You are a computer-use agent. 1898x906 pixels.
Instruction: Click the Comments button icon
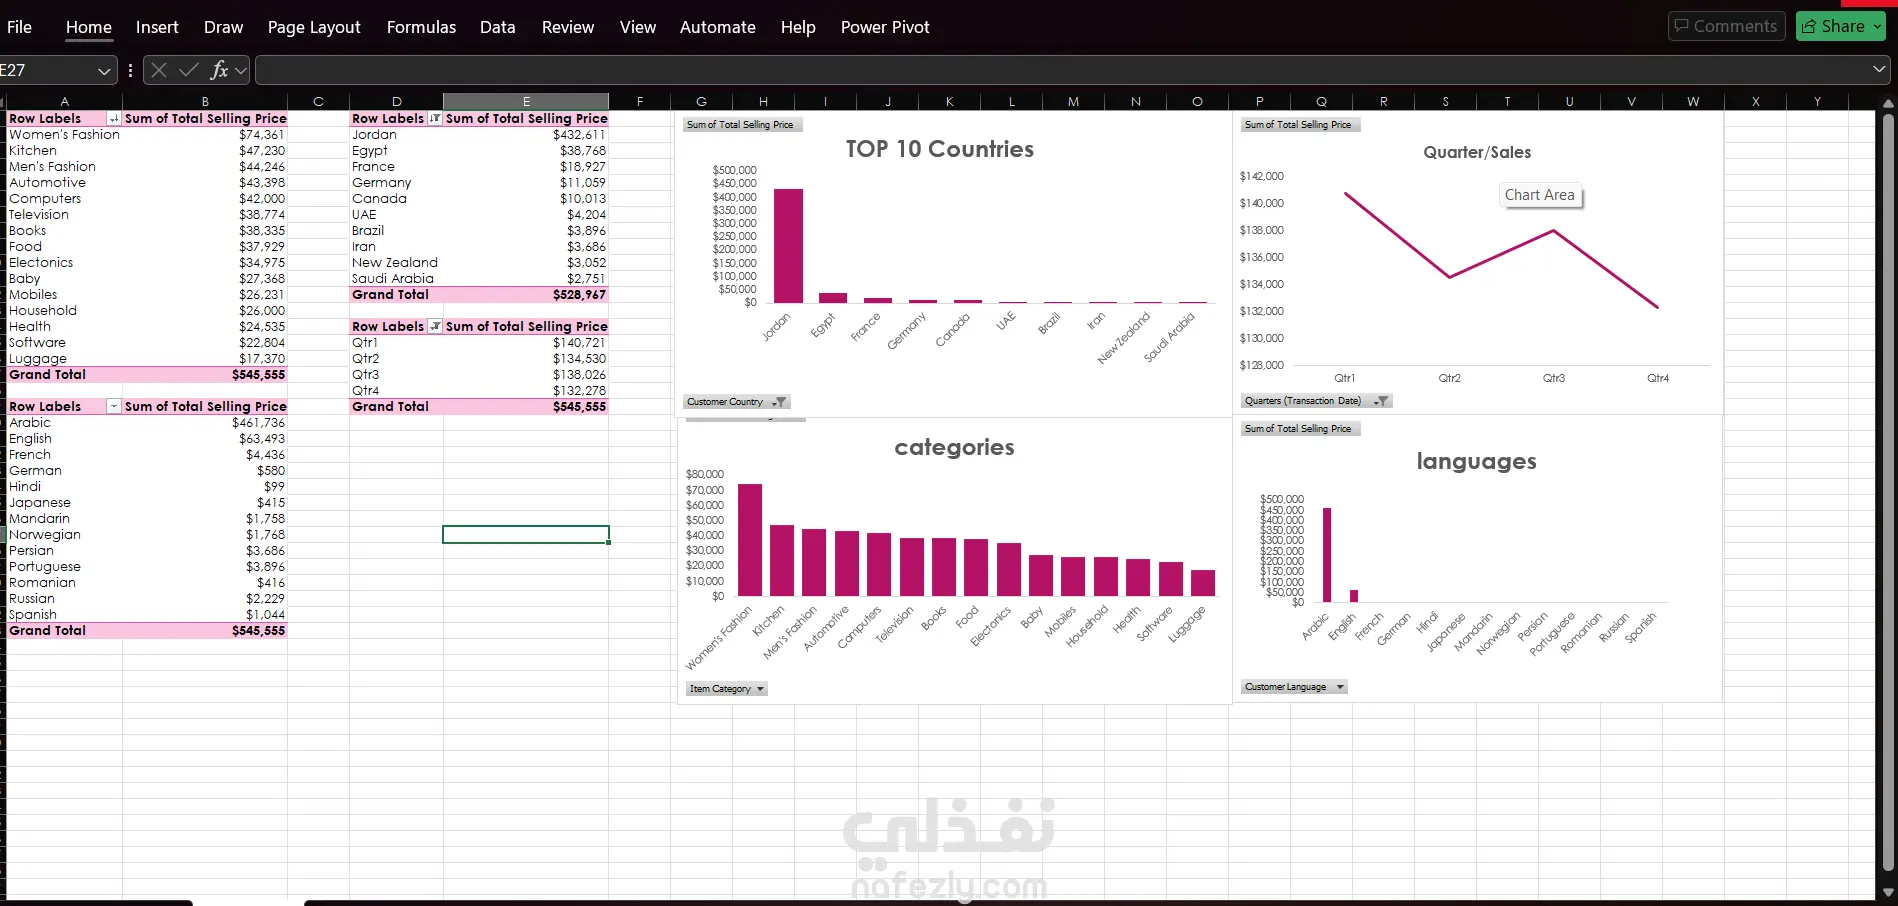1681,26
